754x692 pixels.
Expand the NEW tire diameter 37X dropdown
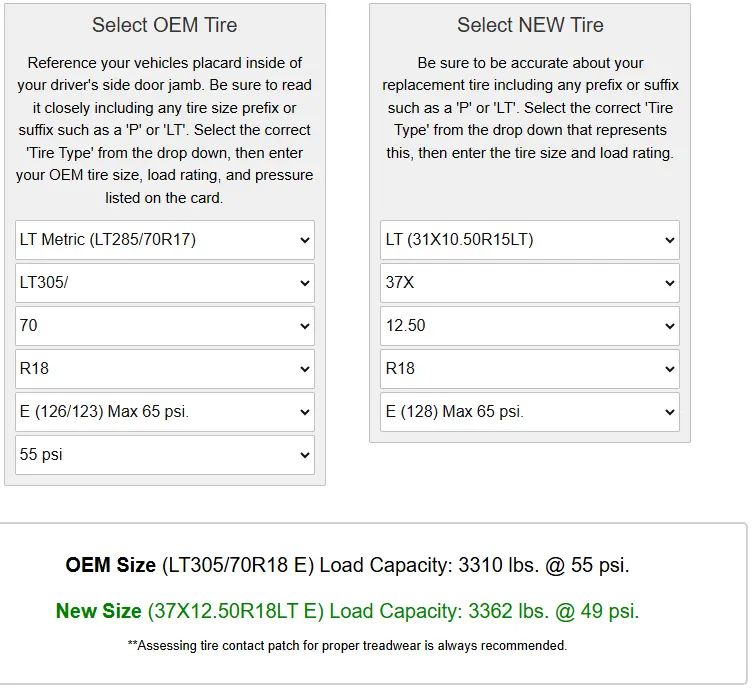click(x=530, y=283)
